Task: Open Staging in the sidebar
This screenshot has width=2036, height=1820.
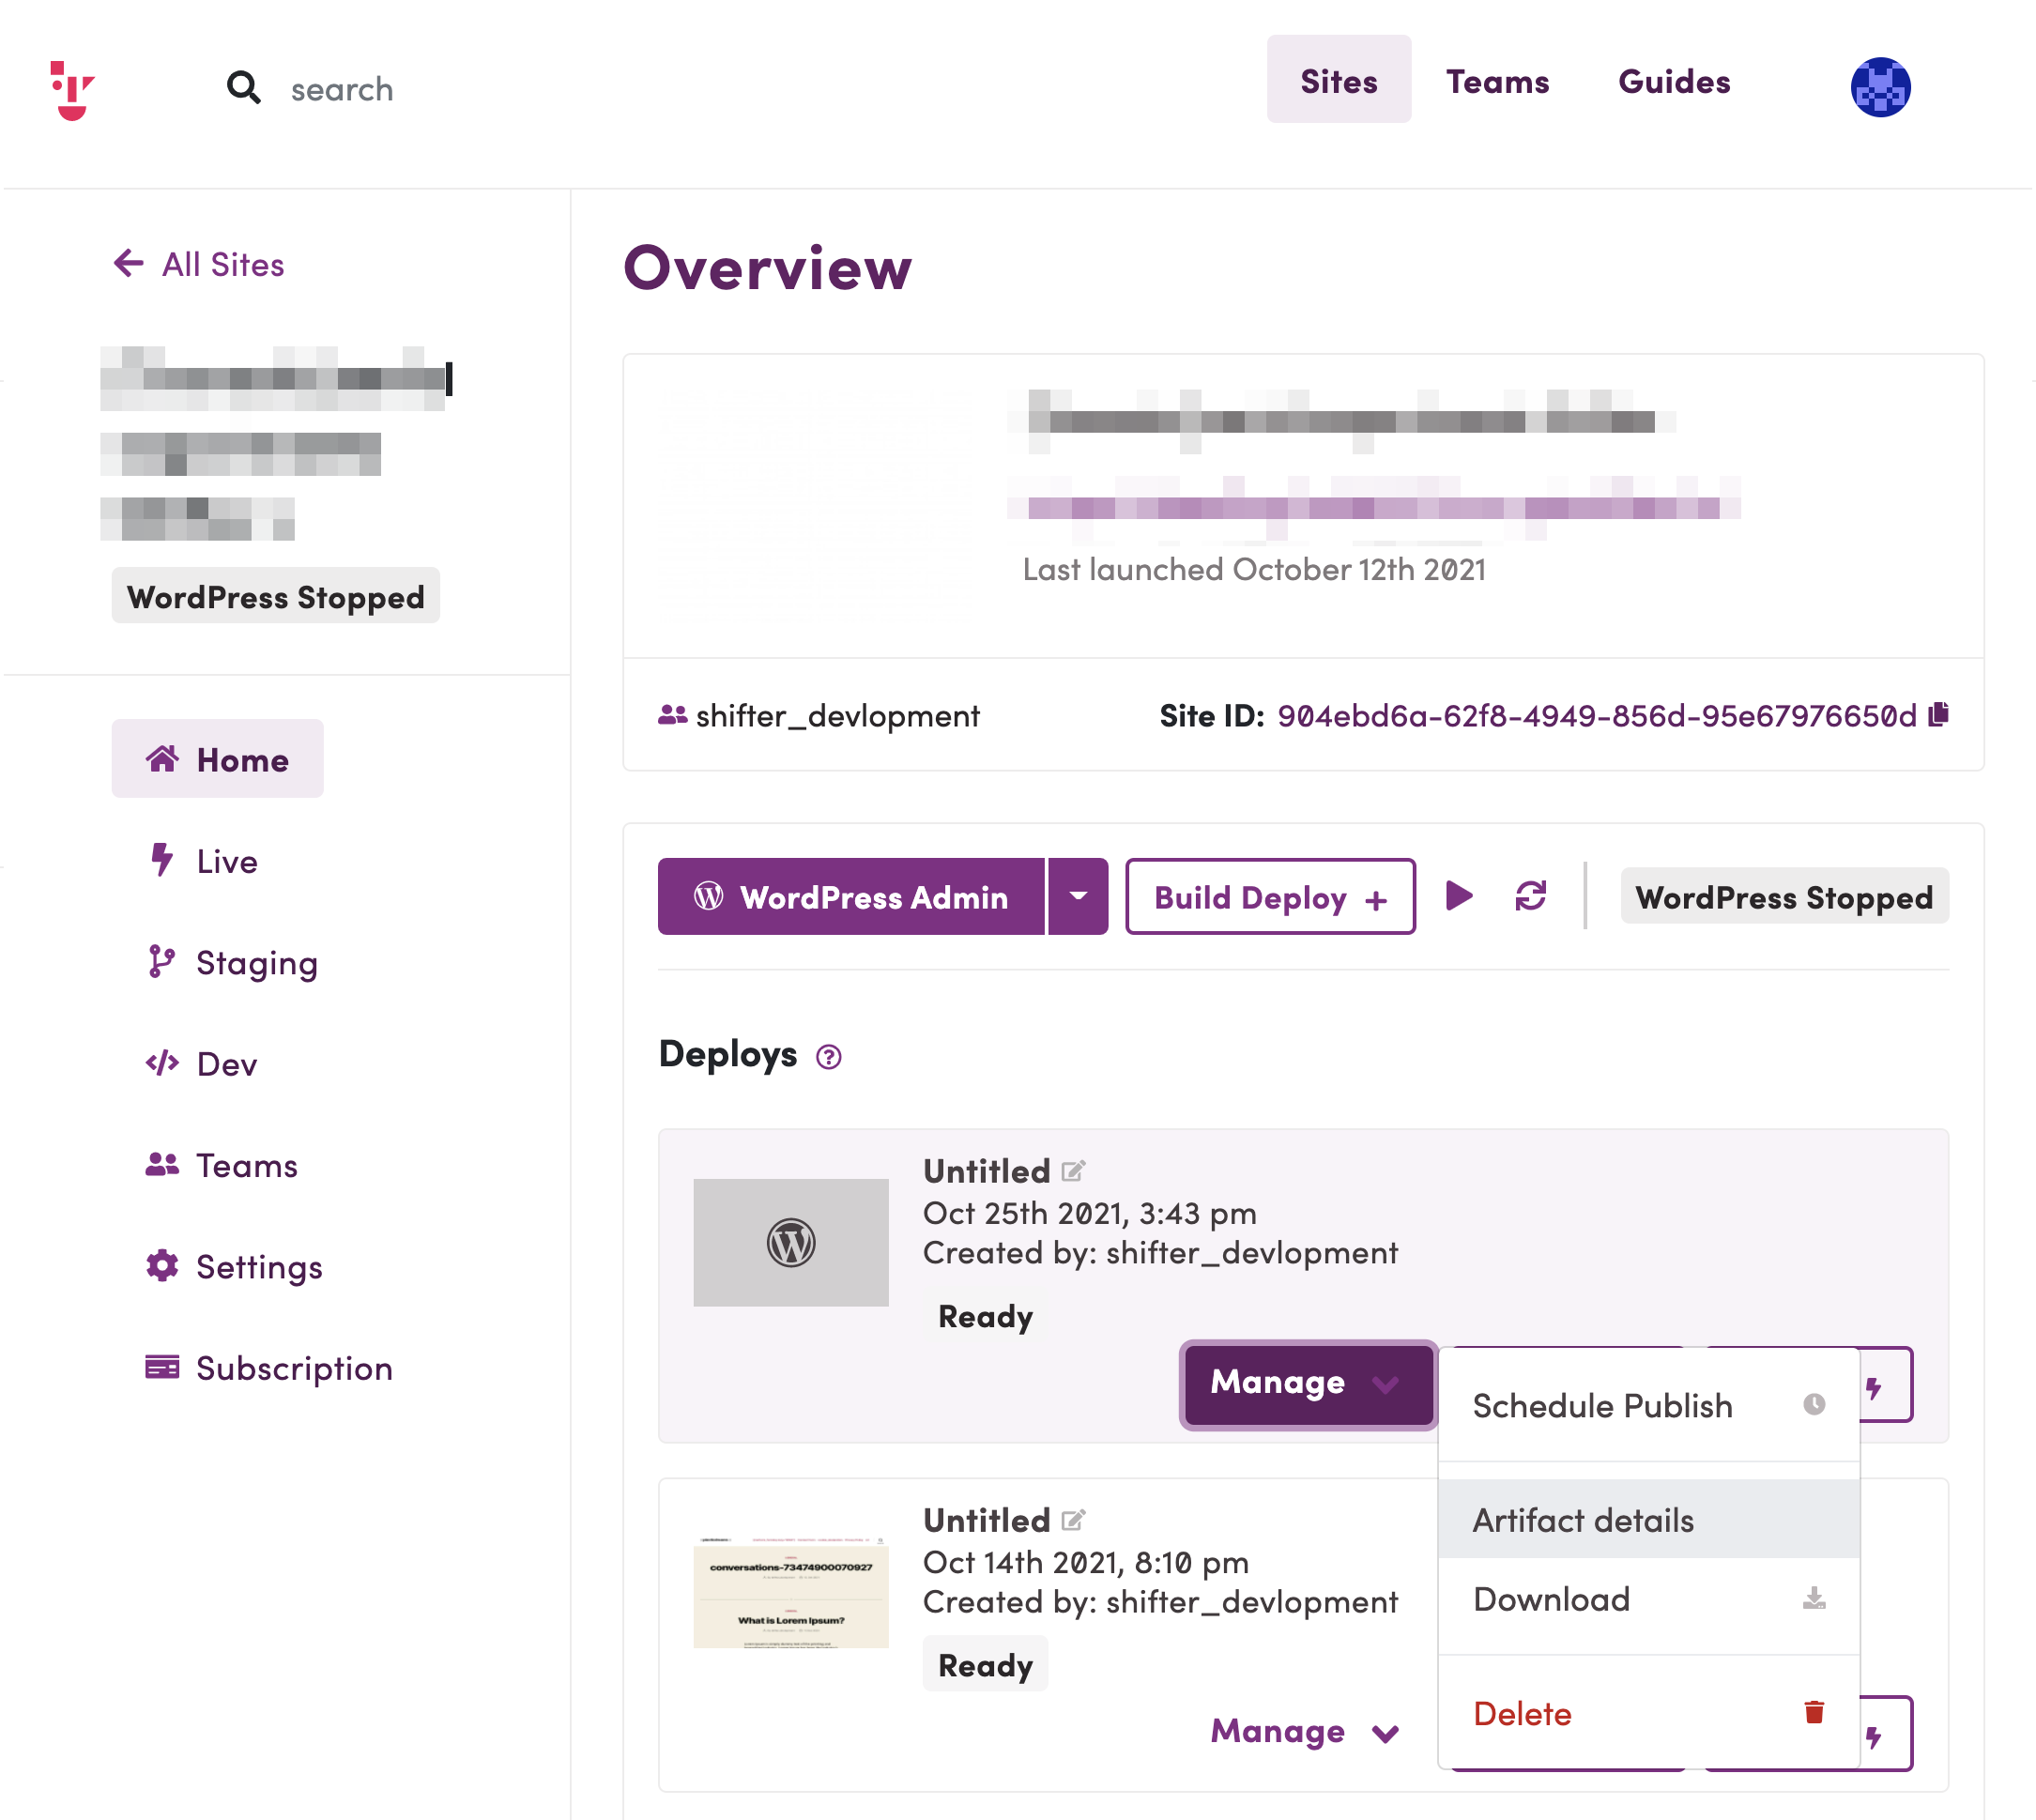Action: [x=256, y=962]
